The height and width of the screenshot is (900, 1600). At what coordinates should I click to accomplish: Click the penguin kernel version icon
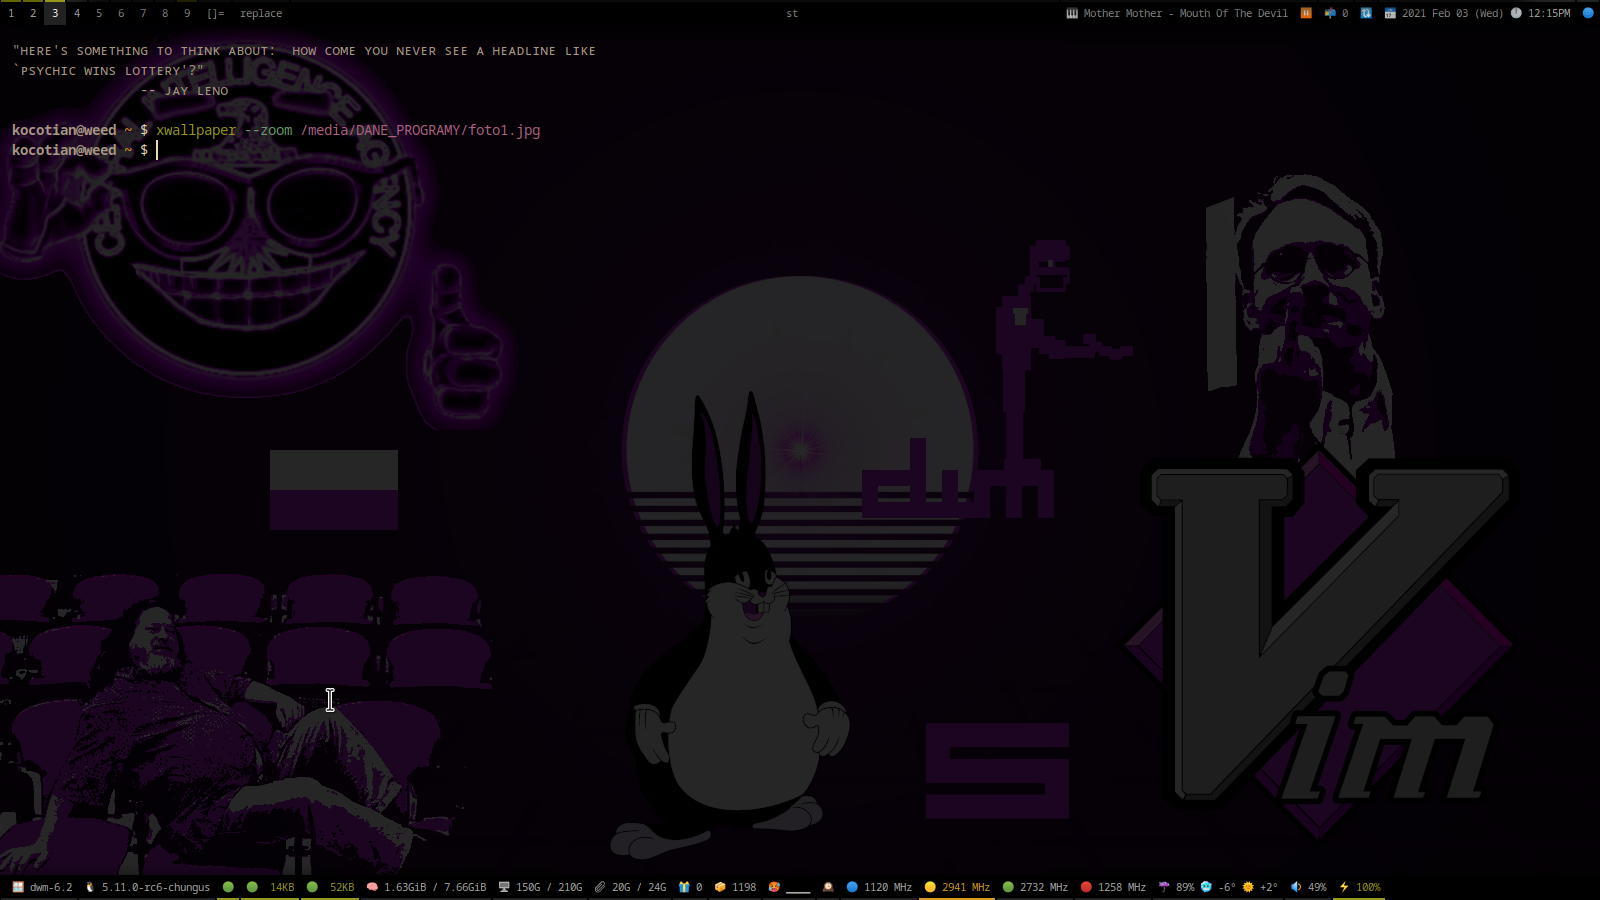(x=90, y=887)
